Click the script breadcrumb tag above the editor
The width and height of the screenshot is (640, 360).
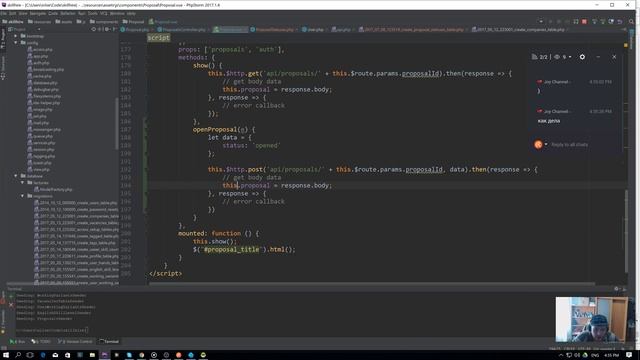(158, 38)
